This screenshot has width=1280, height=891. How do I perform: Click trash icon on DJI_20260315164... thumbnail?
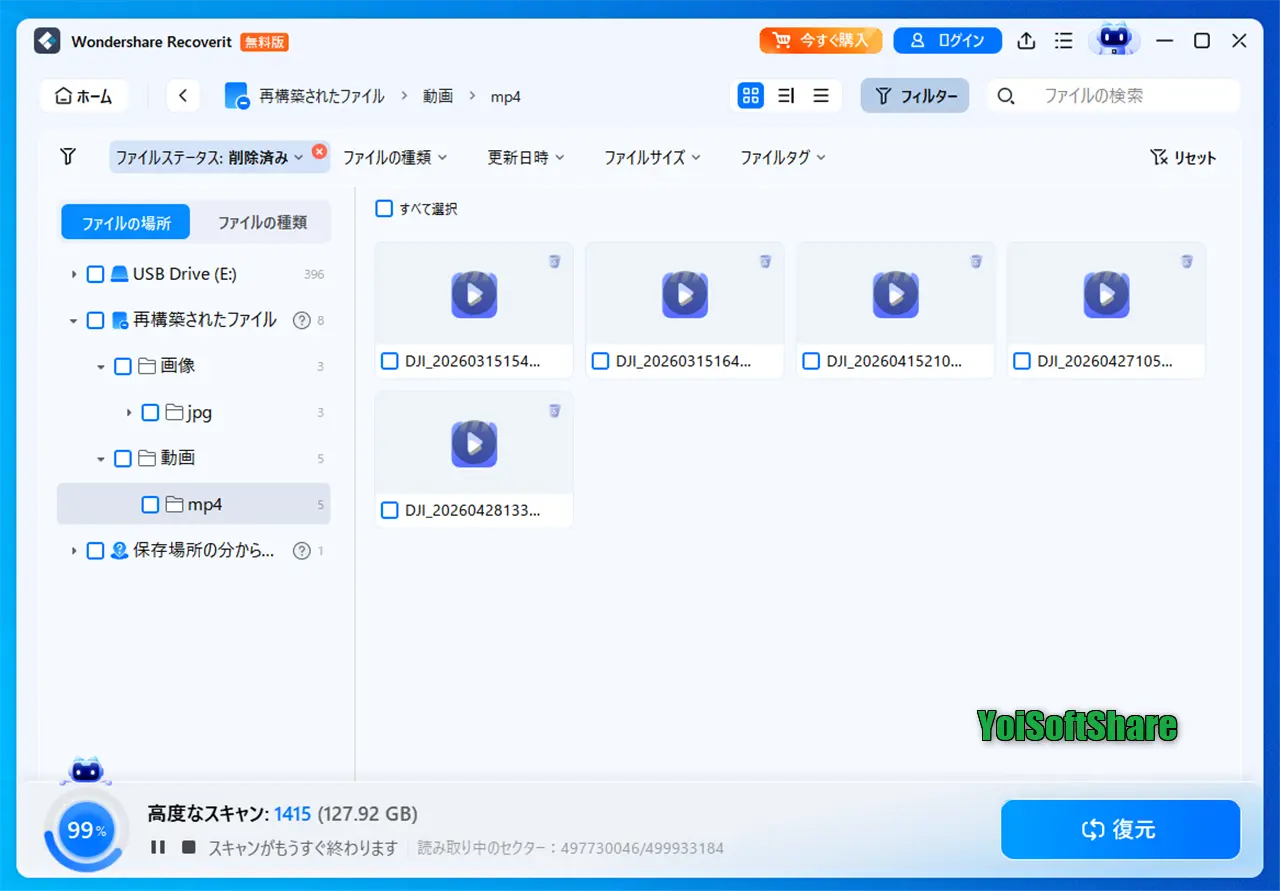pyautogui.click(x=765, y=261)
